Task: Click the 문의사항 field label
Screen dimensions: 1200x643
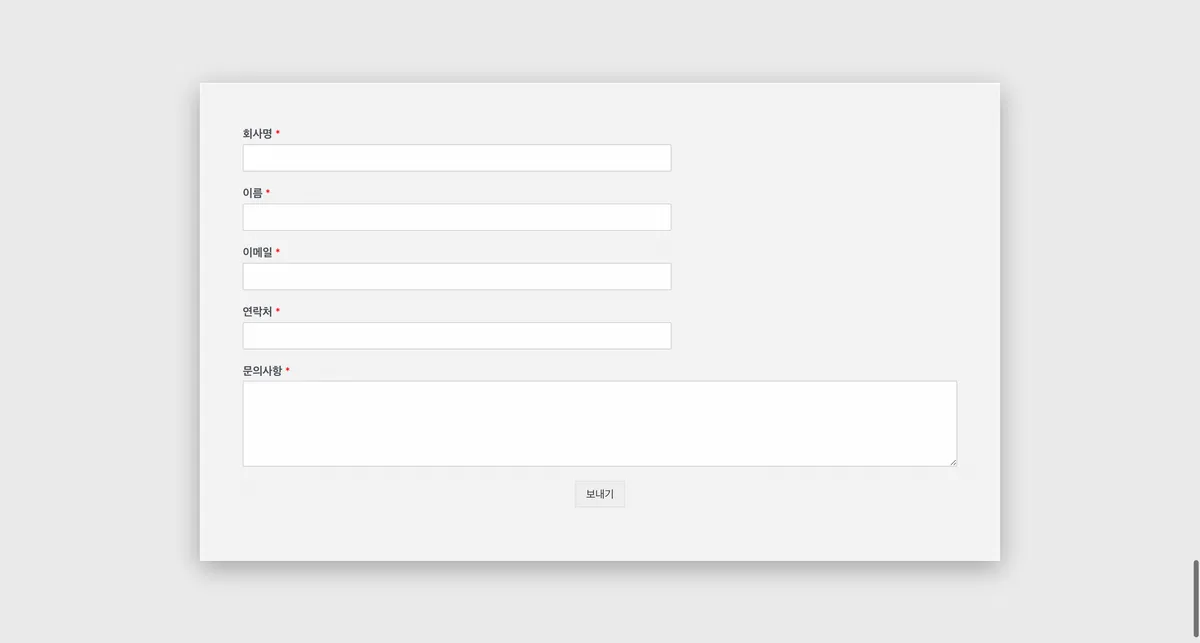Action: [262, 371]
